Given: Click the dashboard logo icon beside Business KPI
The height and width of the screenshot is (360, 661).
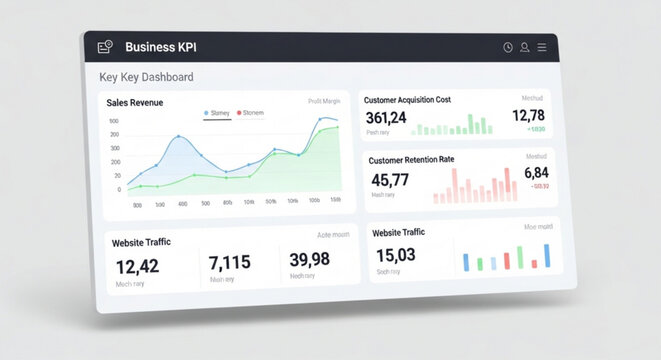Looking at the screenshot, I should [105, 46].
